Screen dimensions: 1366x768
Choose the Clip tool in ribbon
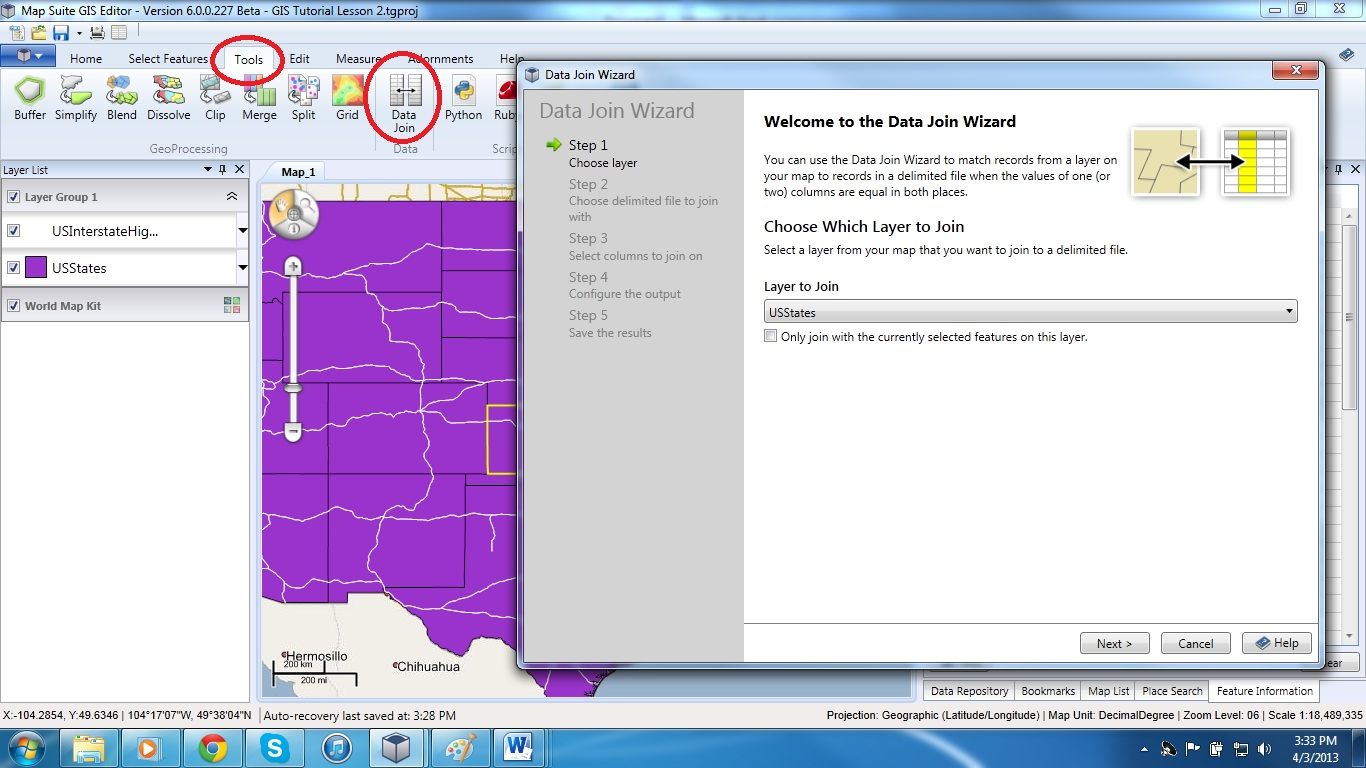pos(215,98)
